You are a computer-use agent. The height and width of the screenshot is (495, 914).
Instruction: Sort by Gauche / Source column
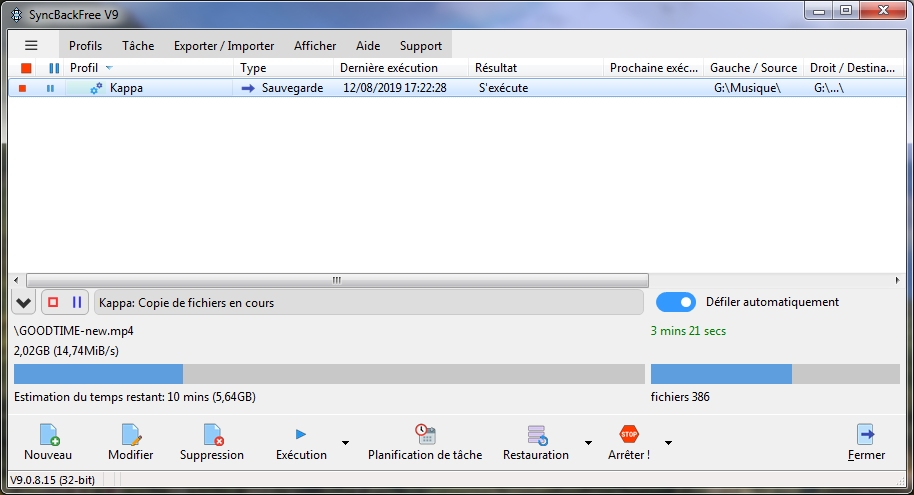(753, 68)
